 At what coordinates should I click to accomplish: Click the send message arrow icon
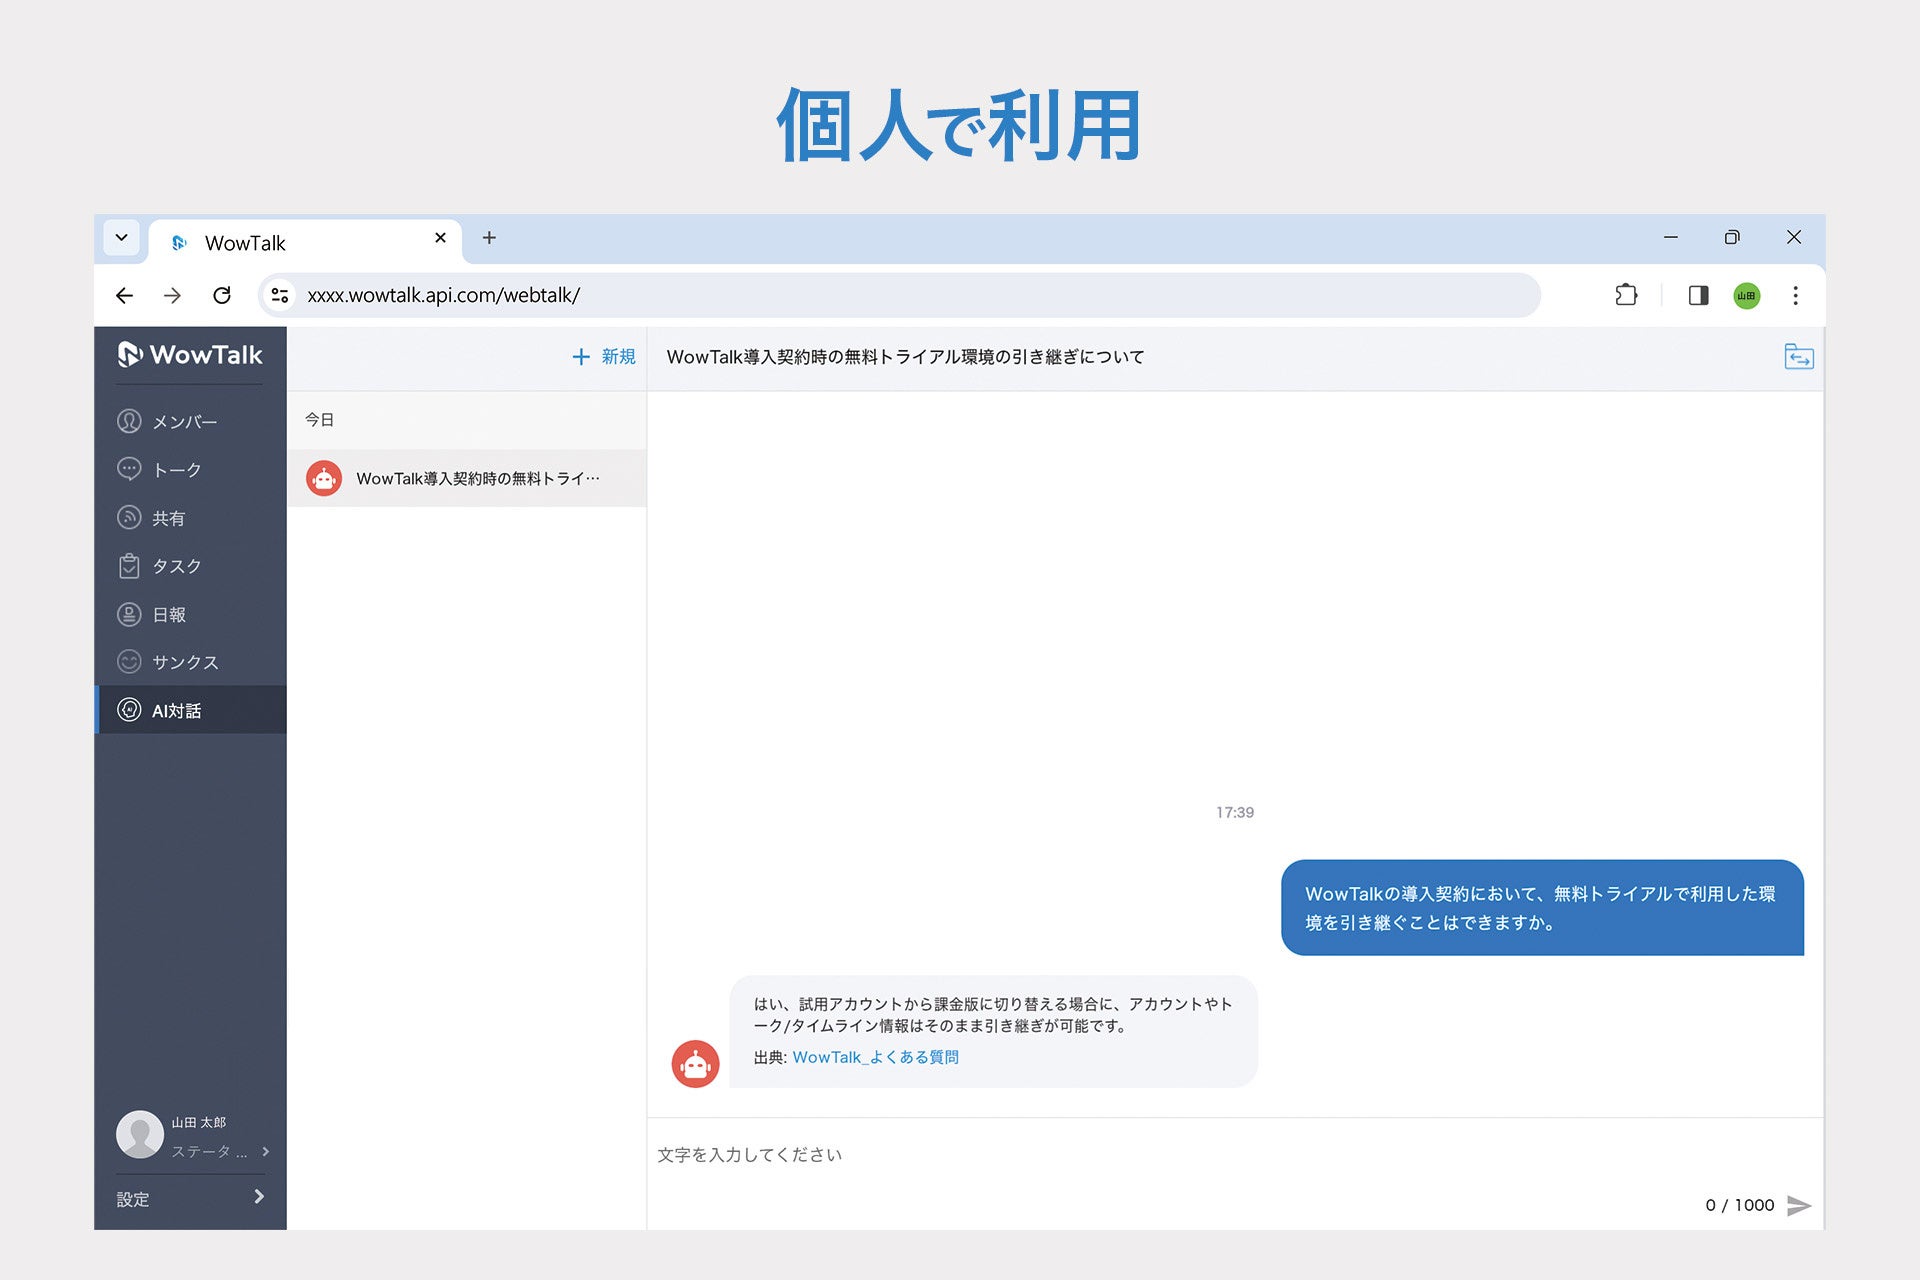1798,1205
